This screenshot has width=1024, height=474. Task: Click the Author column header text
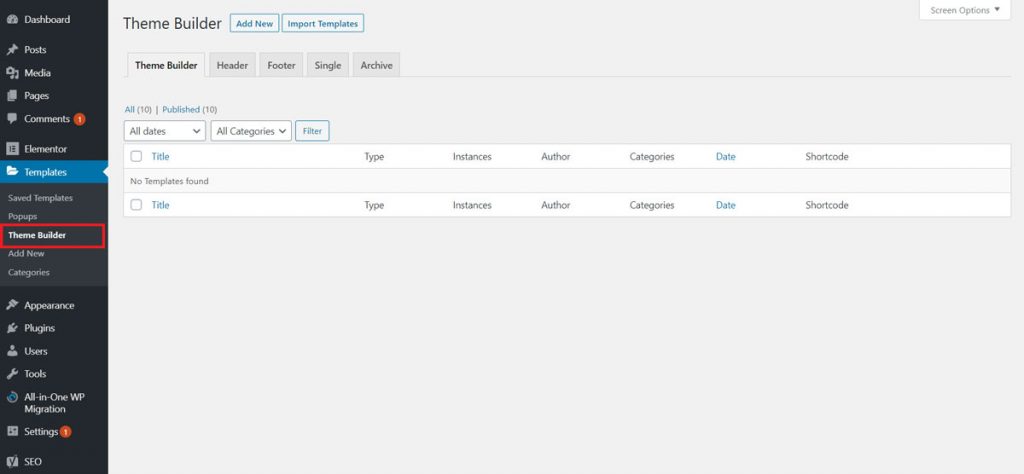click(556, 157)
